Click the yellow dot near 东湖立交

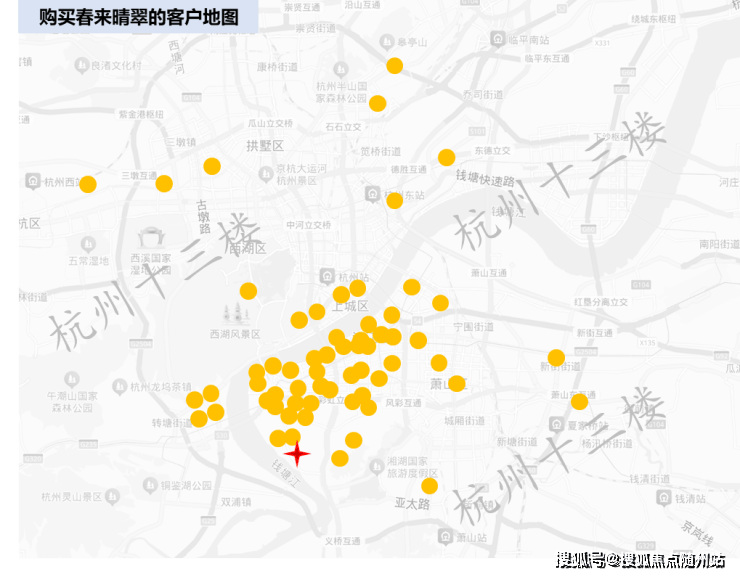tap(446, 157)
